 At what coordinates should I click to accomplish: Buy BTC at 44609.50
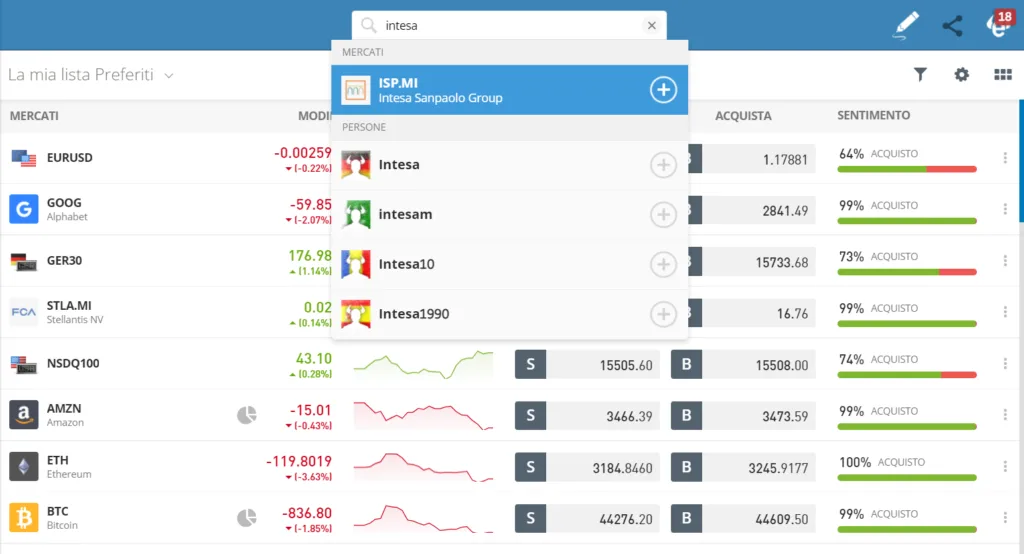pos(743,518)
